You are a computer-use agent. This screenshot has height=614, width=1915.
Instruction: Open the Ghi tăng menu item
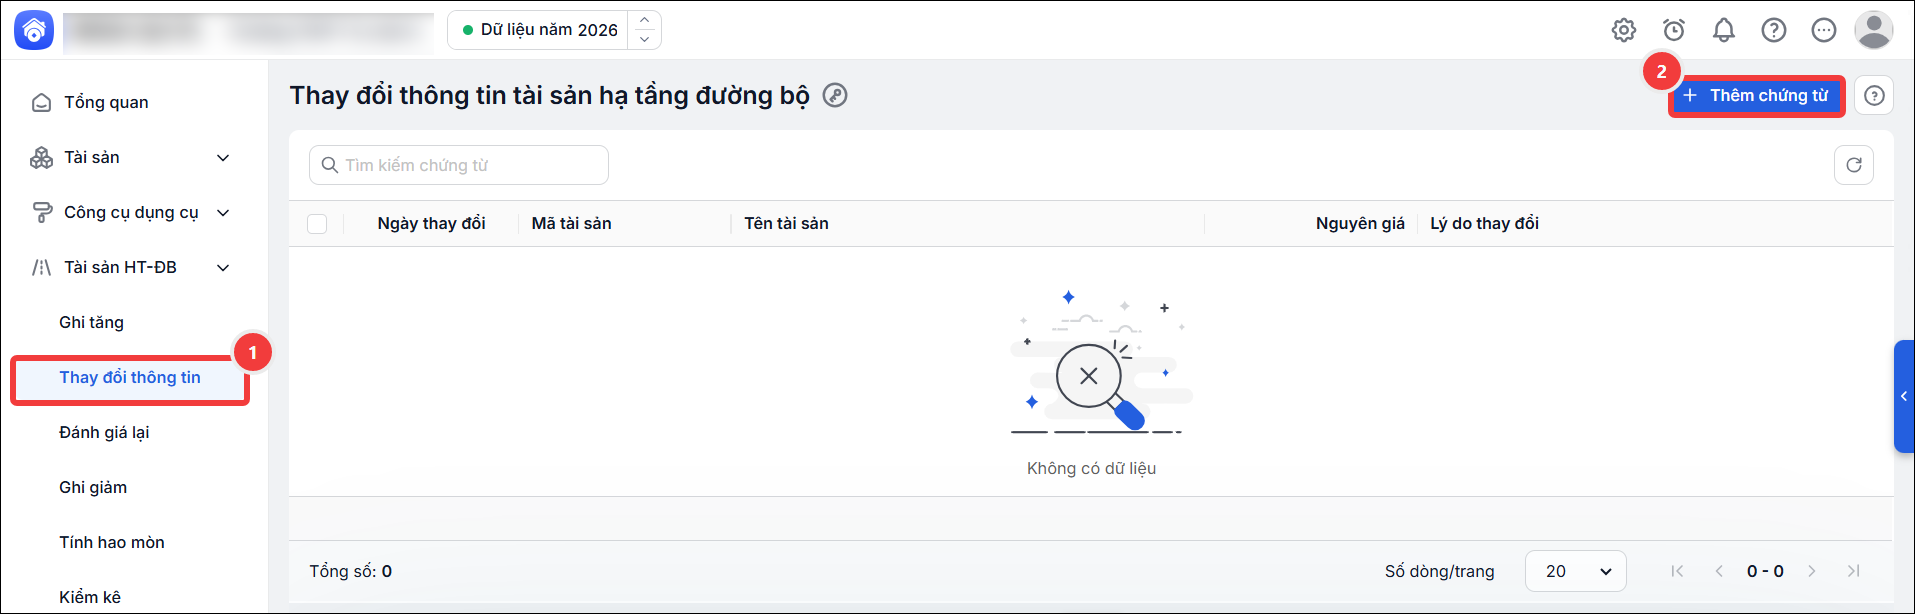[91, 322]
